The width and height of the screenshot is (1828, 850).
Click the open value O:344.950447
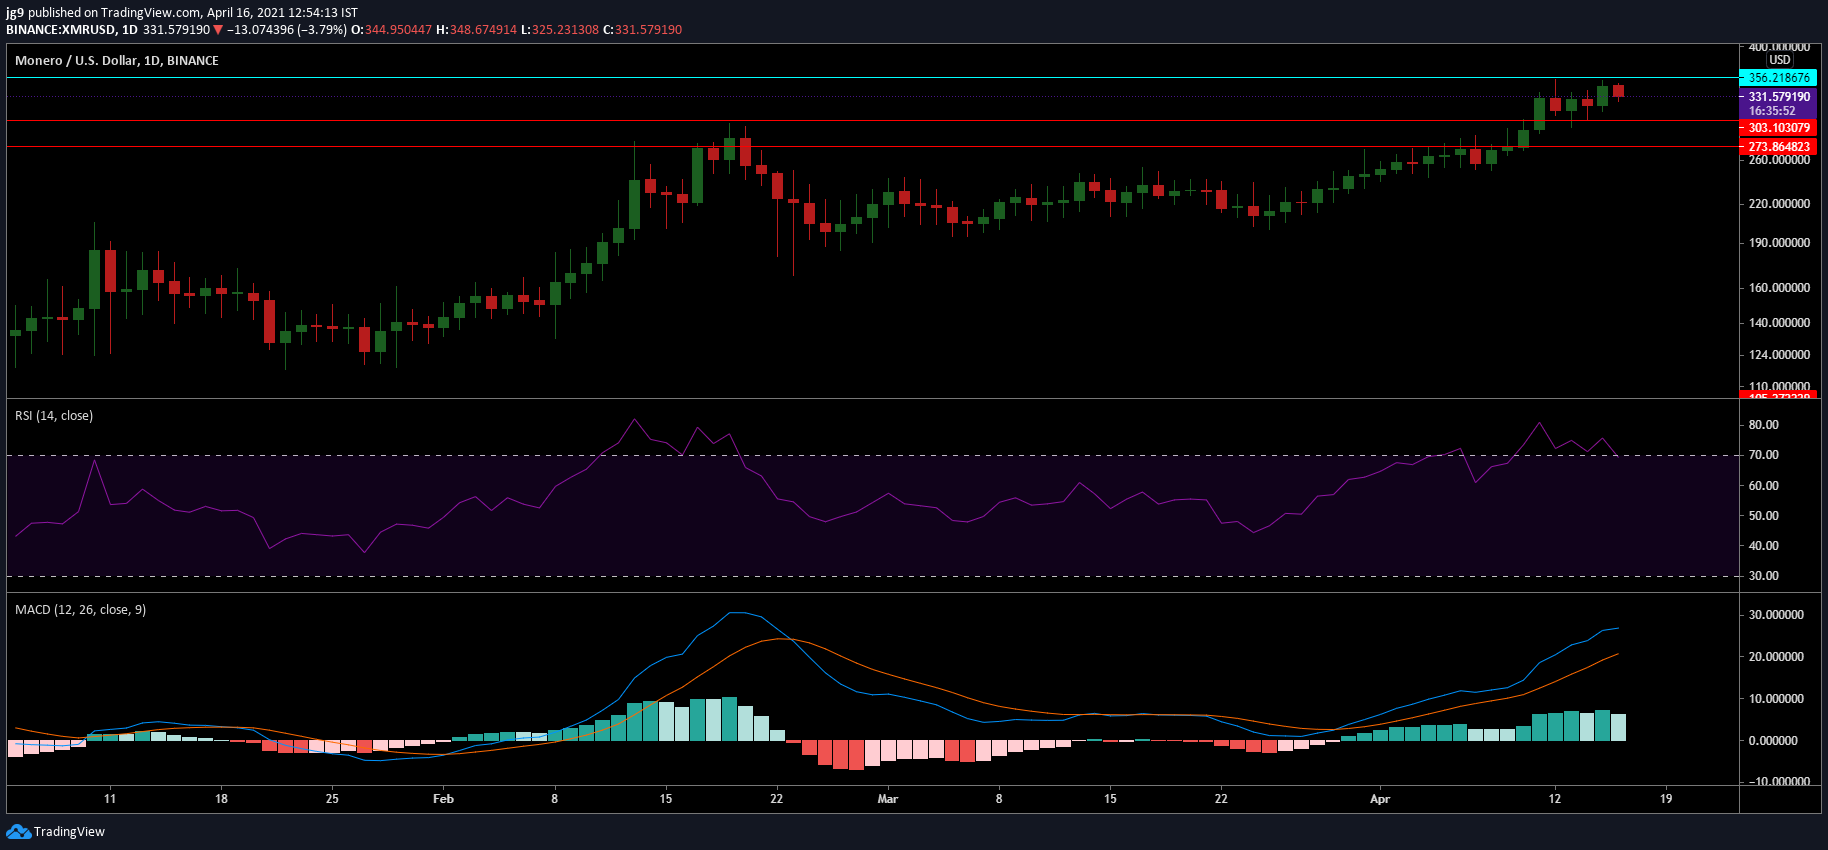tap(392, 30)
